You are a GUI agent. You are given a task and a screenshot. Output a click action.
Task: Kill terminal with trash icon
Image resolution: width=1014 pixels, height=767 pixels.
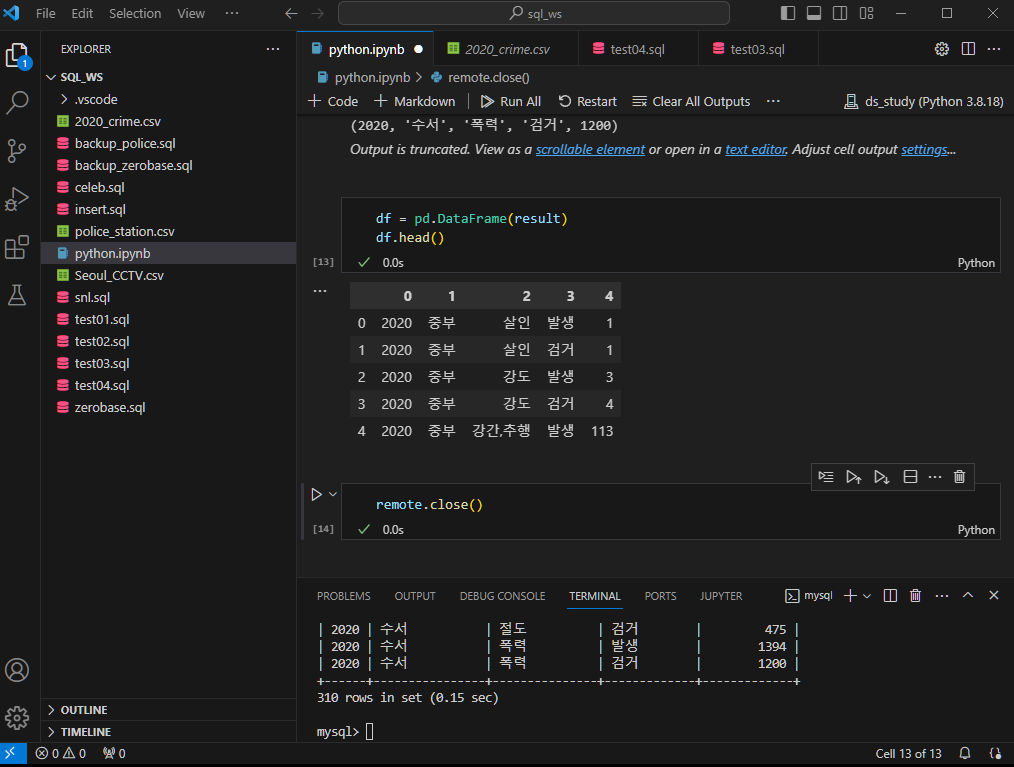tap(915, 596)
